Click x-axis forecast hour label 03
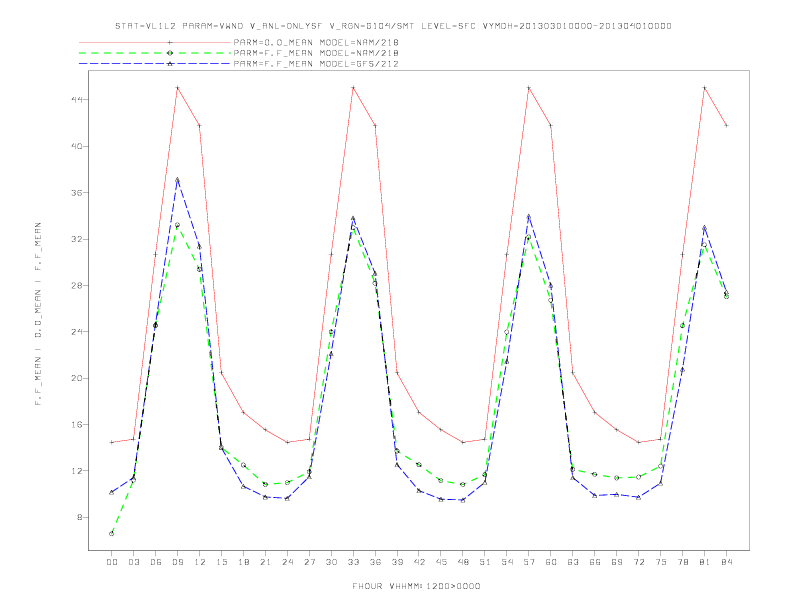 coord(133,562)
